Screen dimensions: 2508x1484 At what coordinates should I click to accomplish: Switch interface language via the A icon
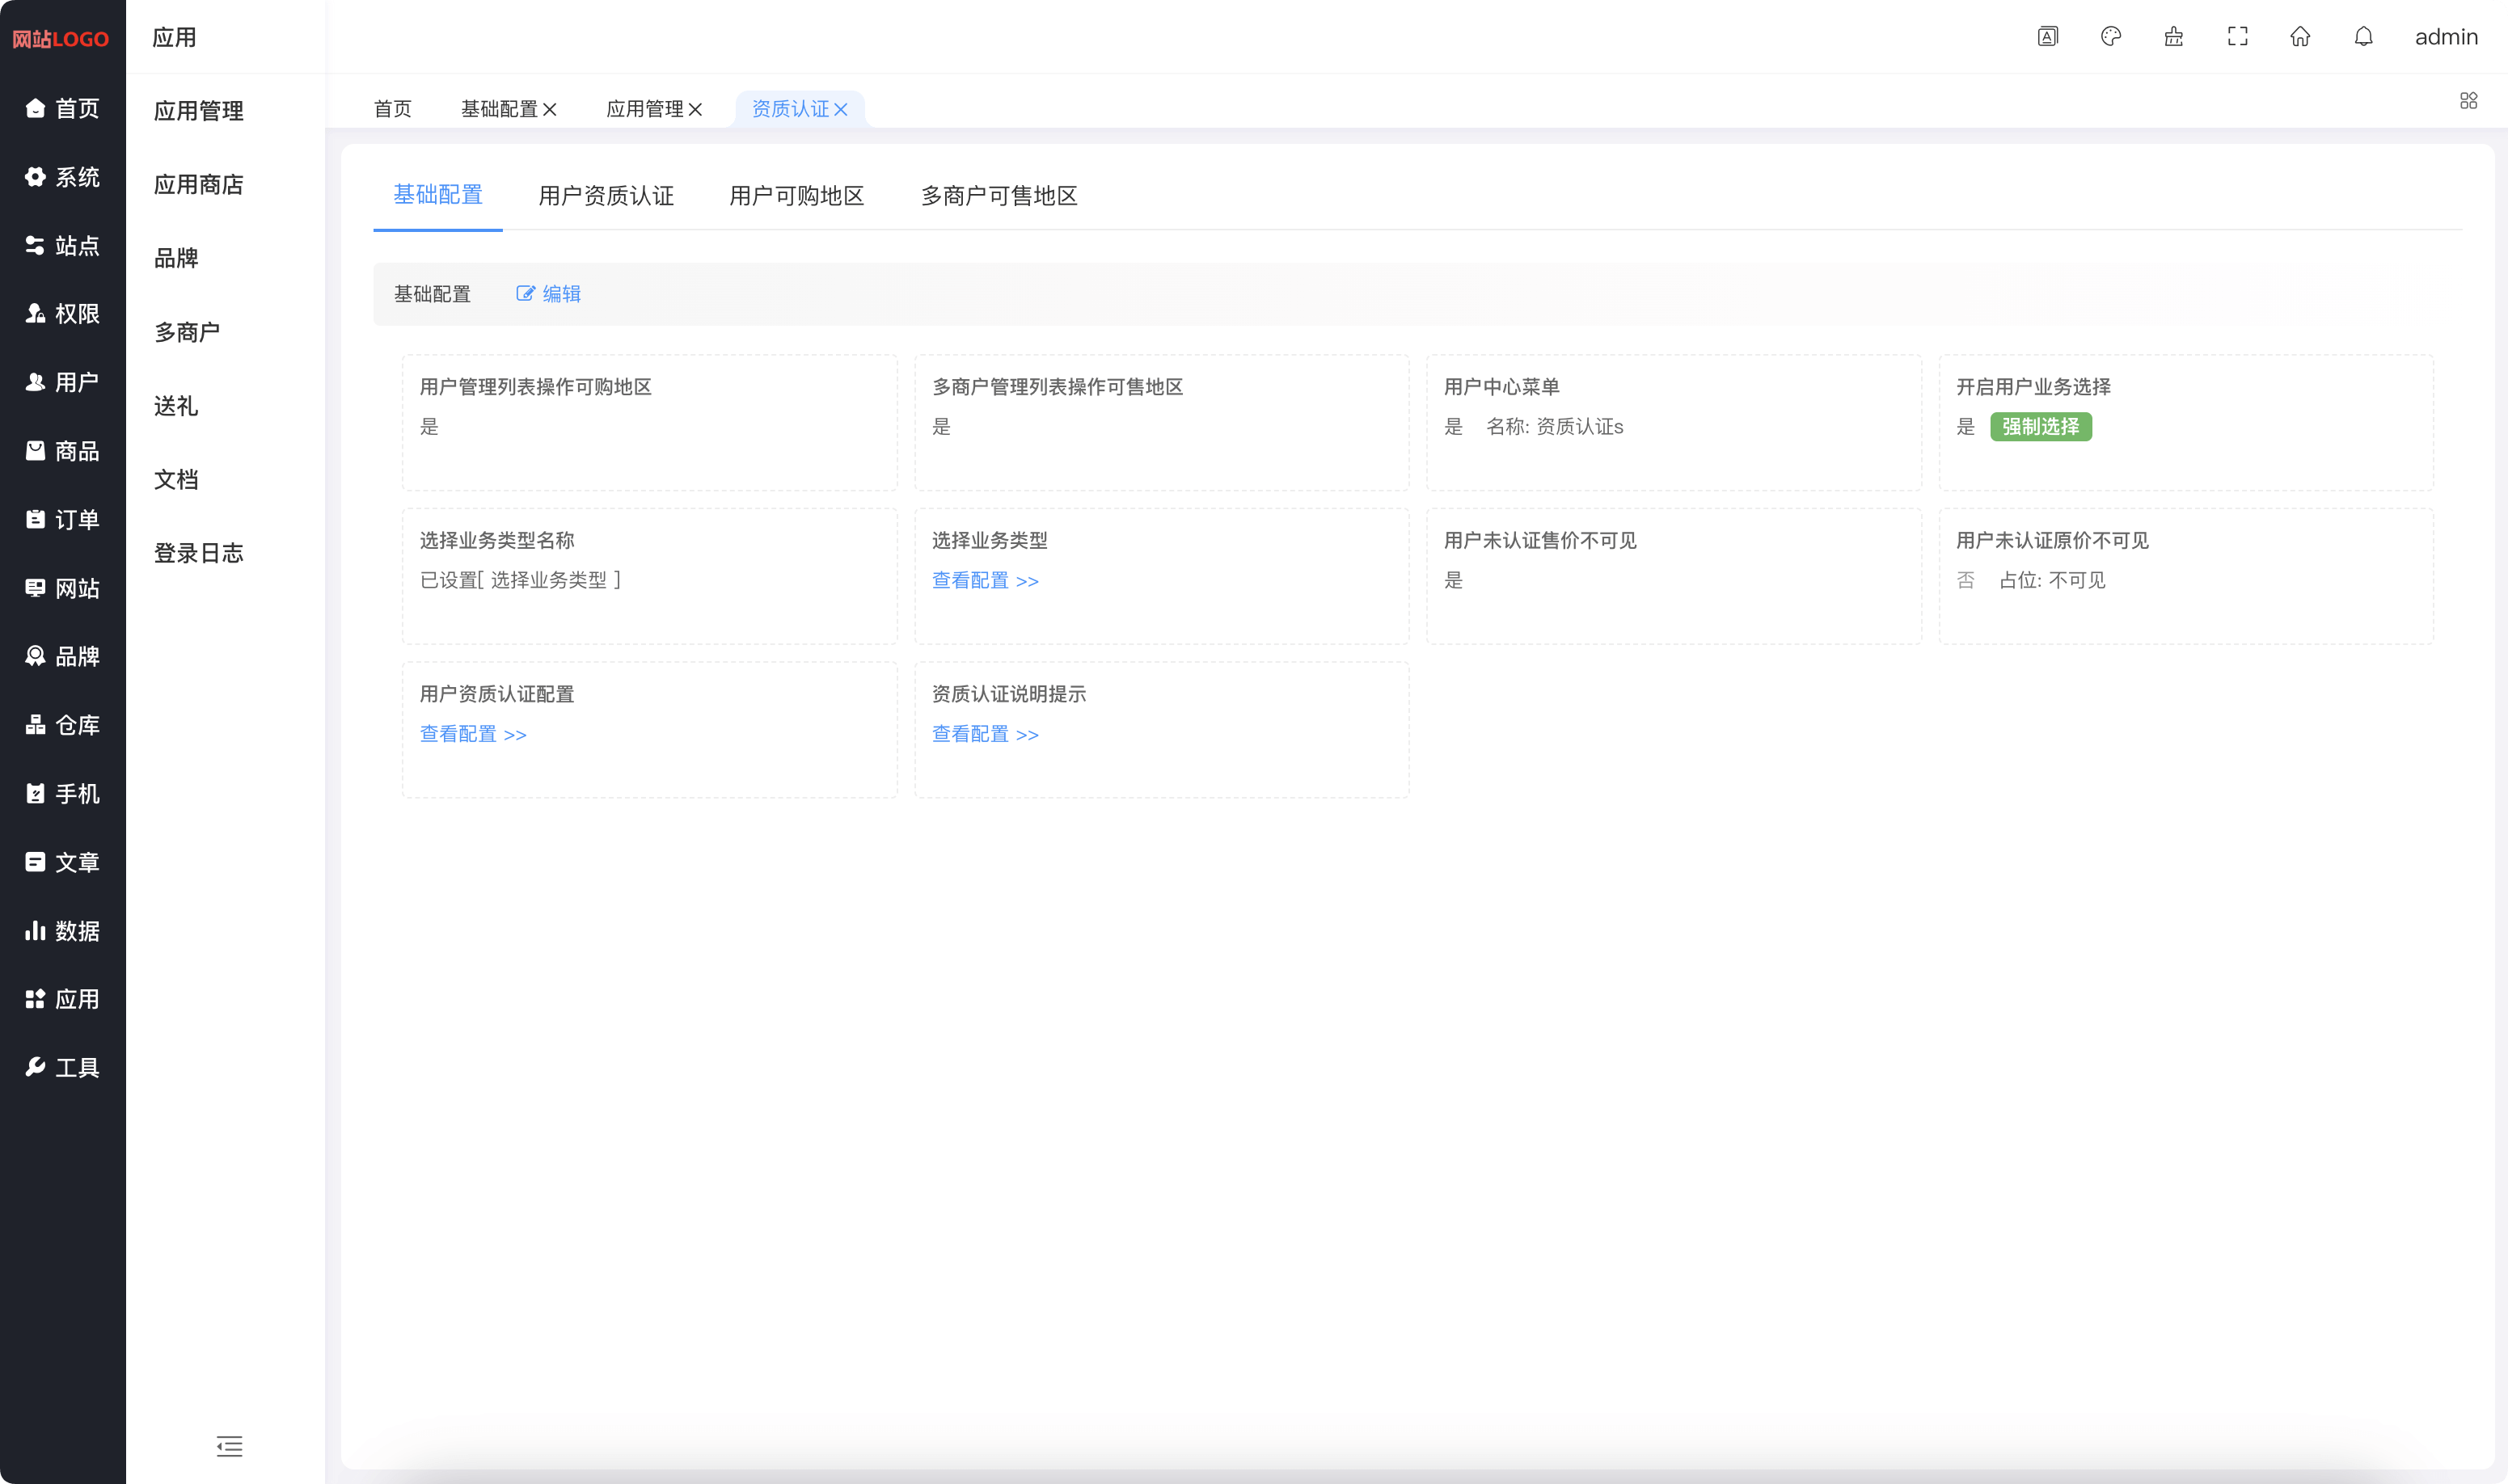2048,37
